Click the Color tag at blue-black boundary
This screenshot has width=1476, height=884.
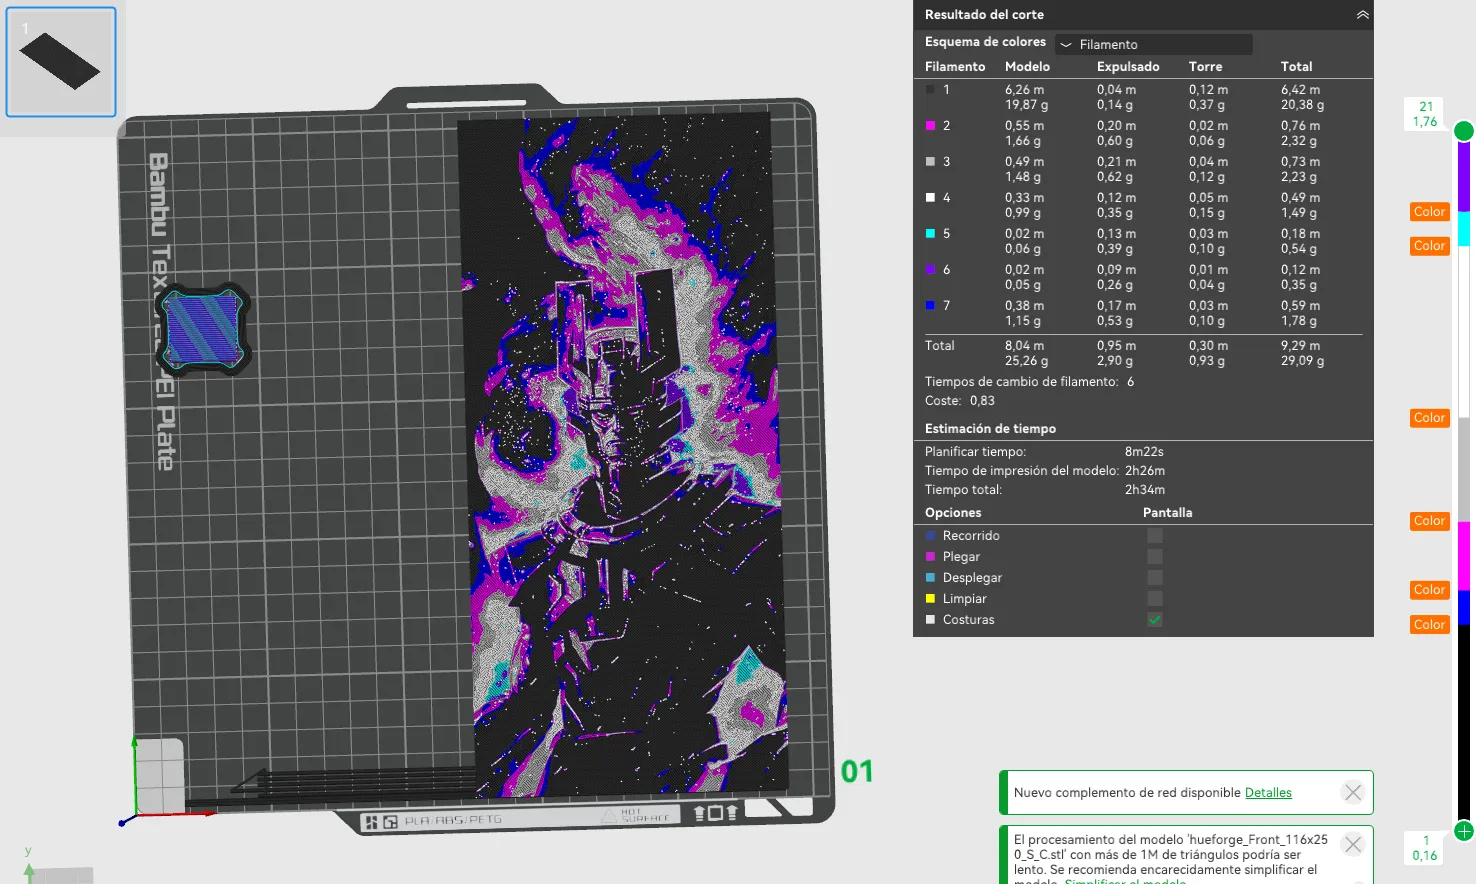click(1429, 625)
